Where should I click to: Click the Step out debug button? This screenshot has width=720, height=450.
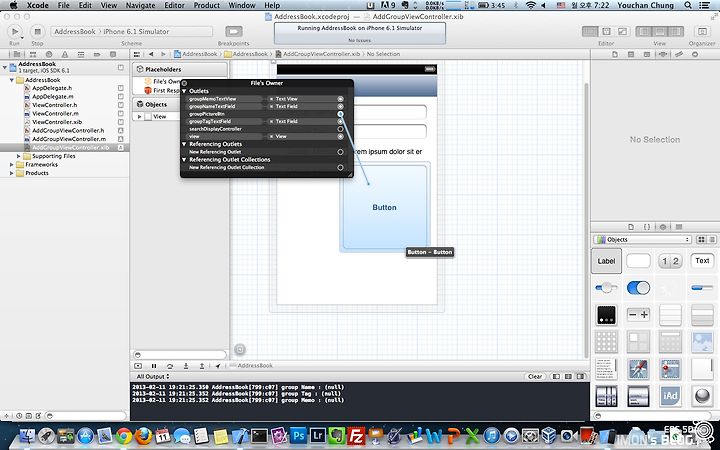(x=202, y=366)
